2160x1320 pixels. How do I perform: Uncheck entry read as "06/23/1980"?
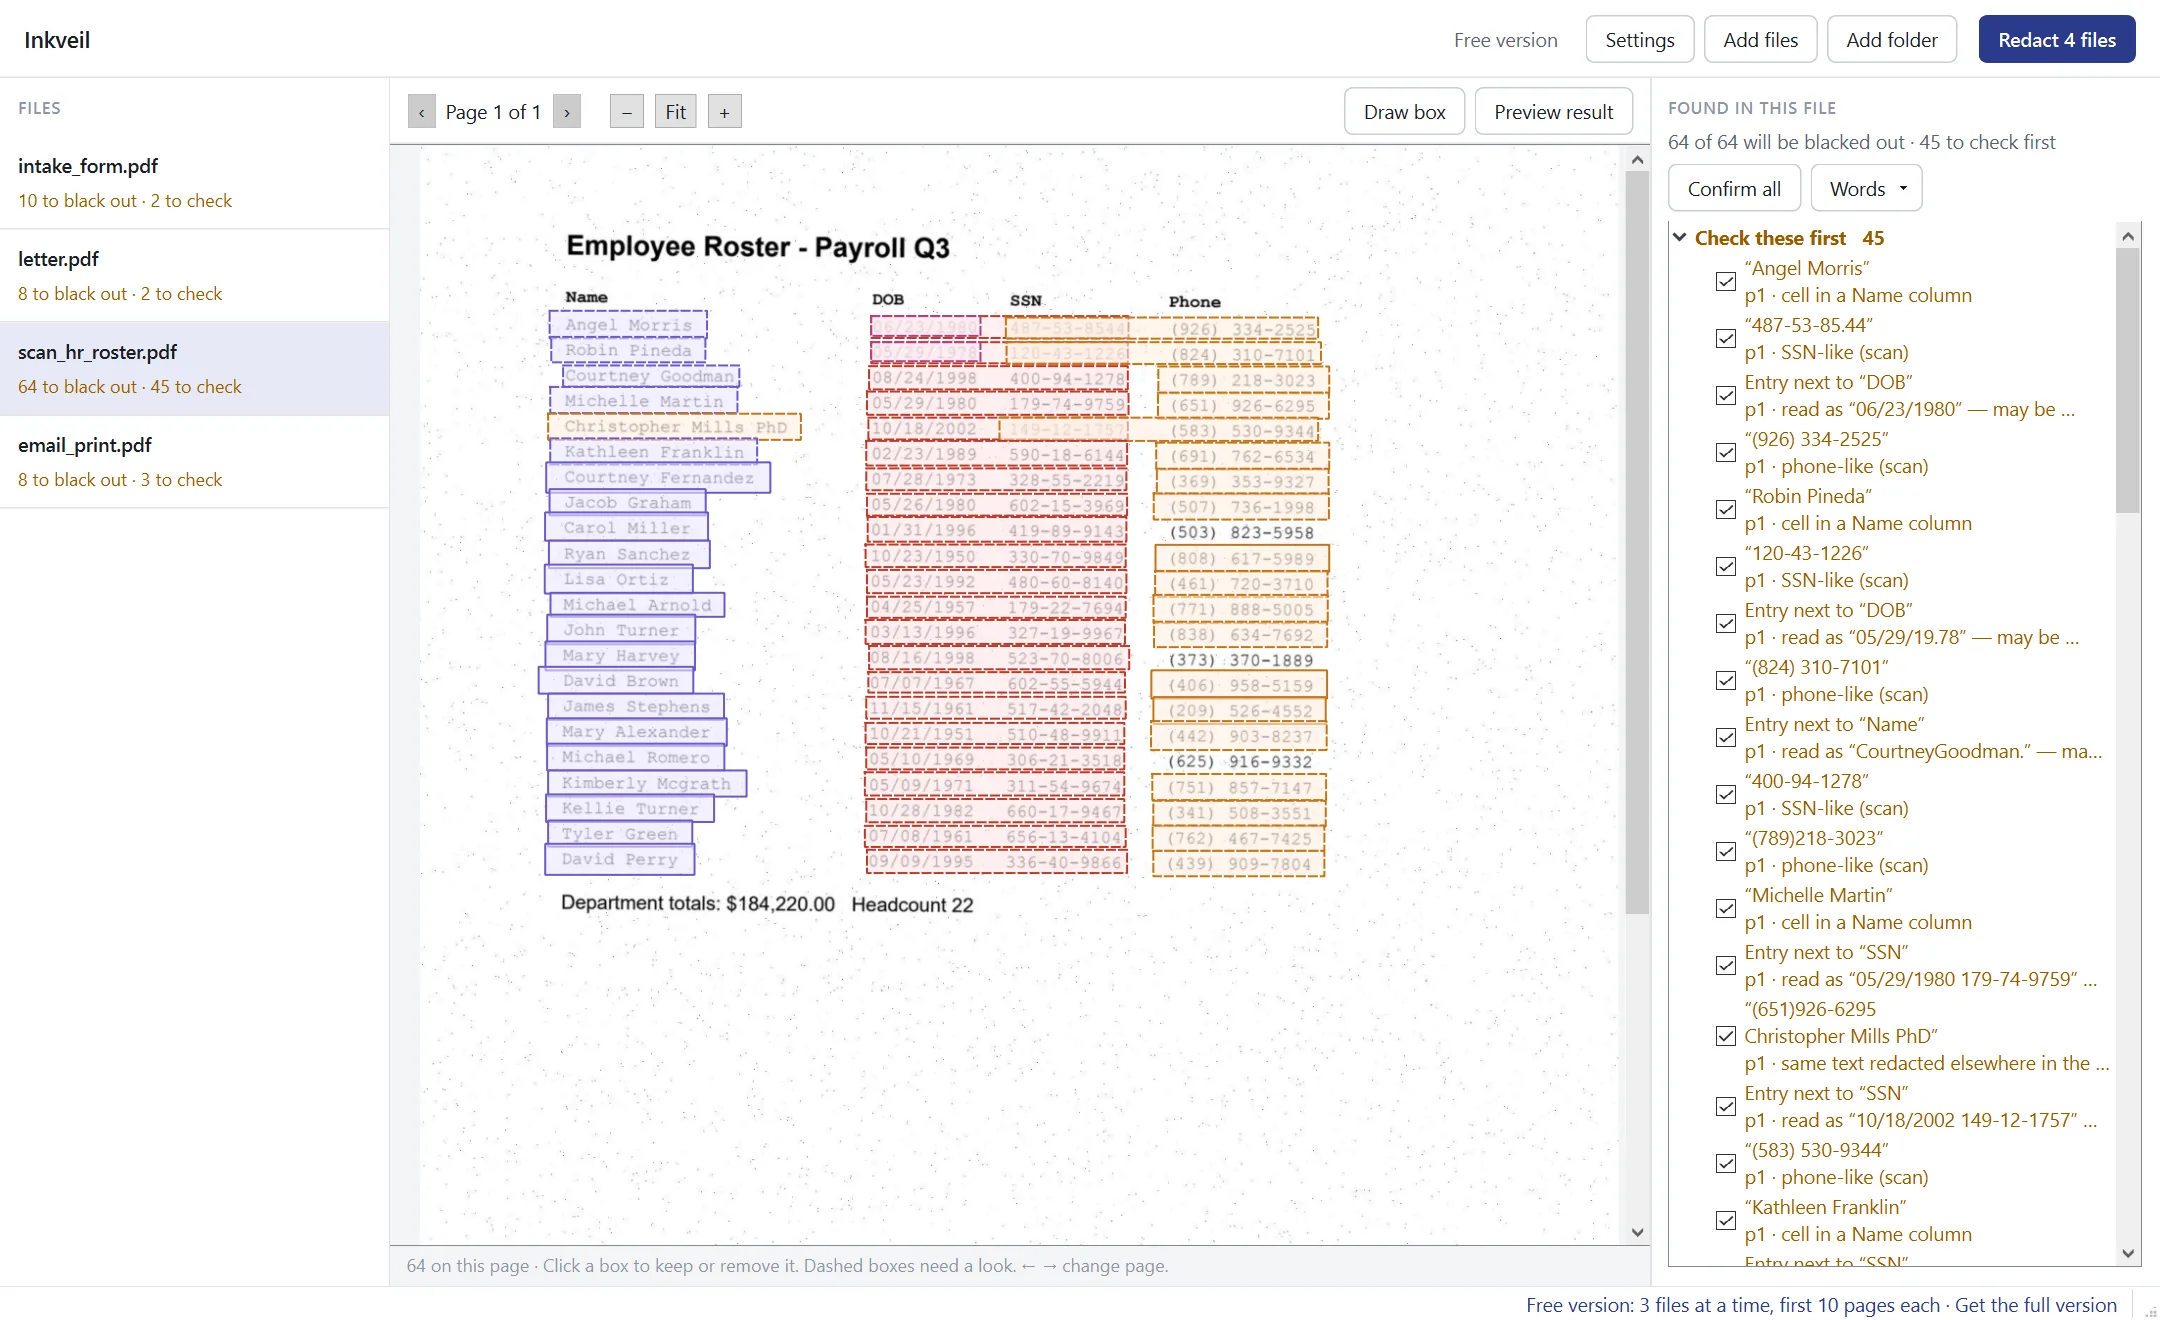tap(1725, 396)
